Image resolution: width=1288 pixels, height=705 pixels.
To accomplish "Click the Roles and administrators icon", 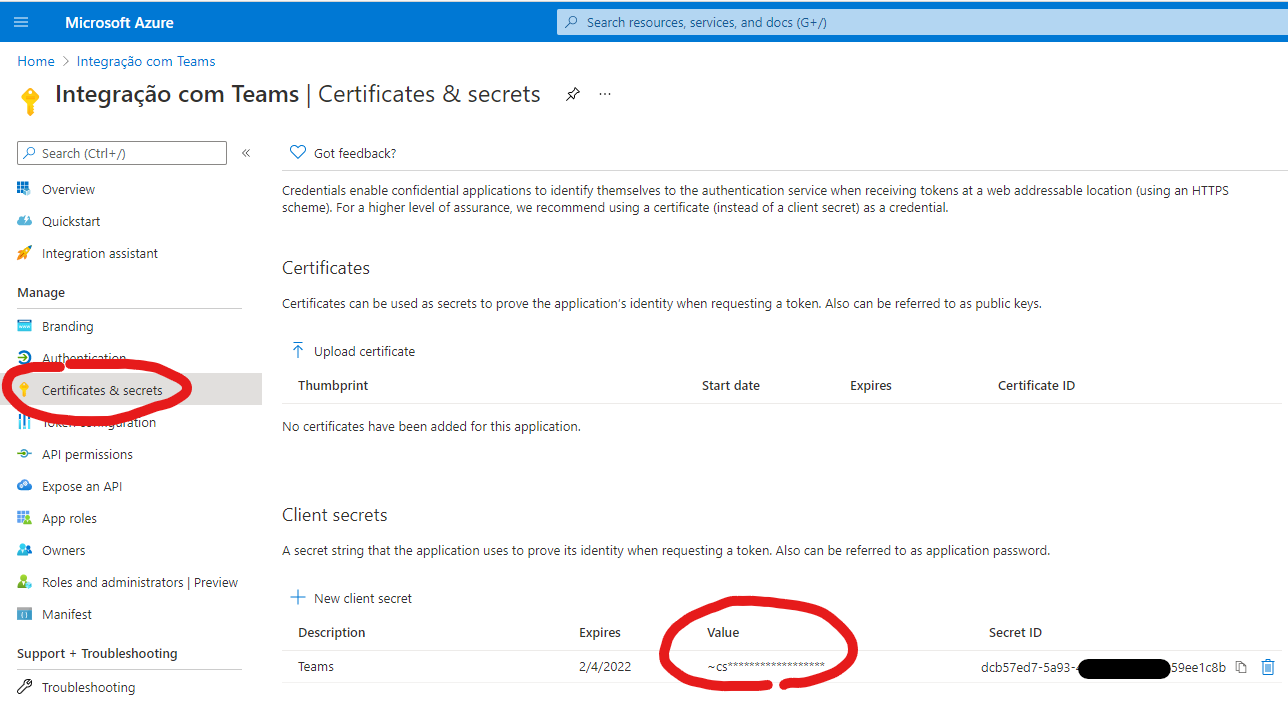I will [24, 582].
